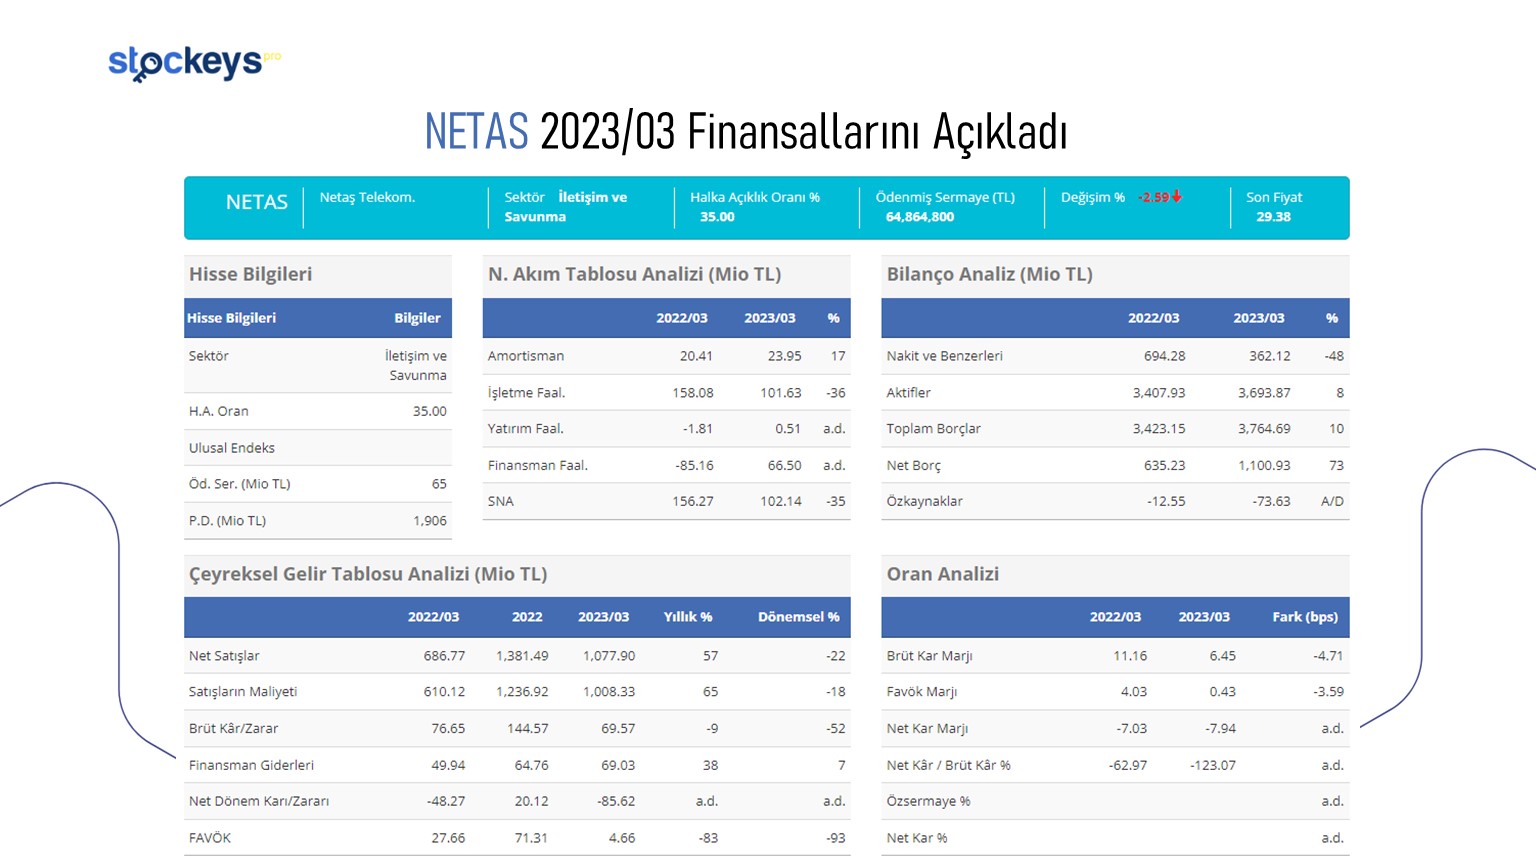Click the Özsermaye % row label

tap(928, 801)
